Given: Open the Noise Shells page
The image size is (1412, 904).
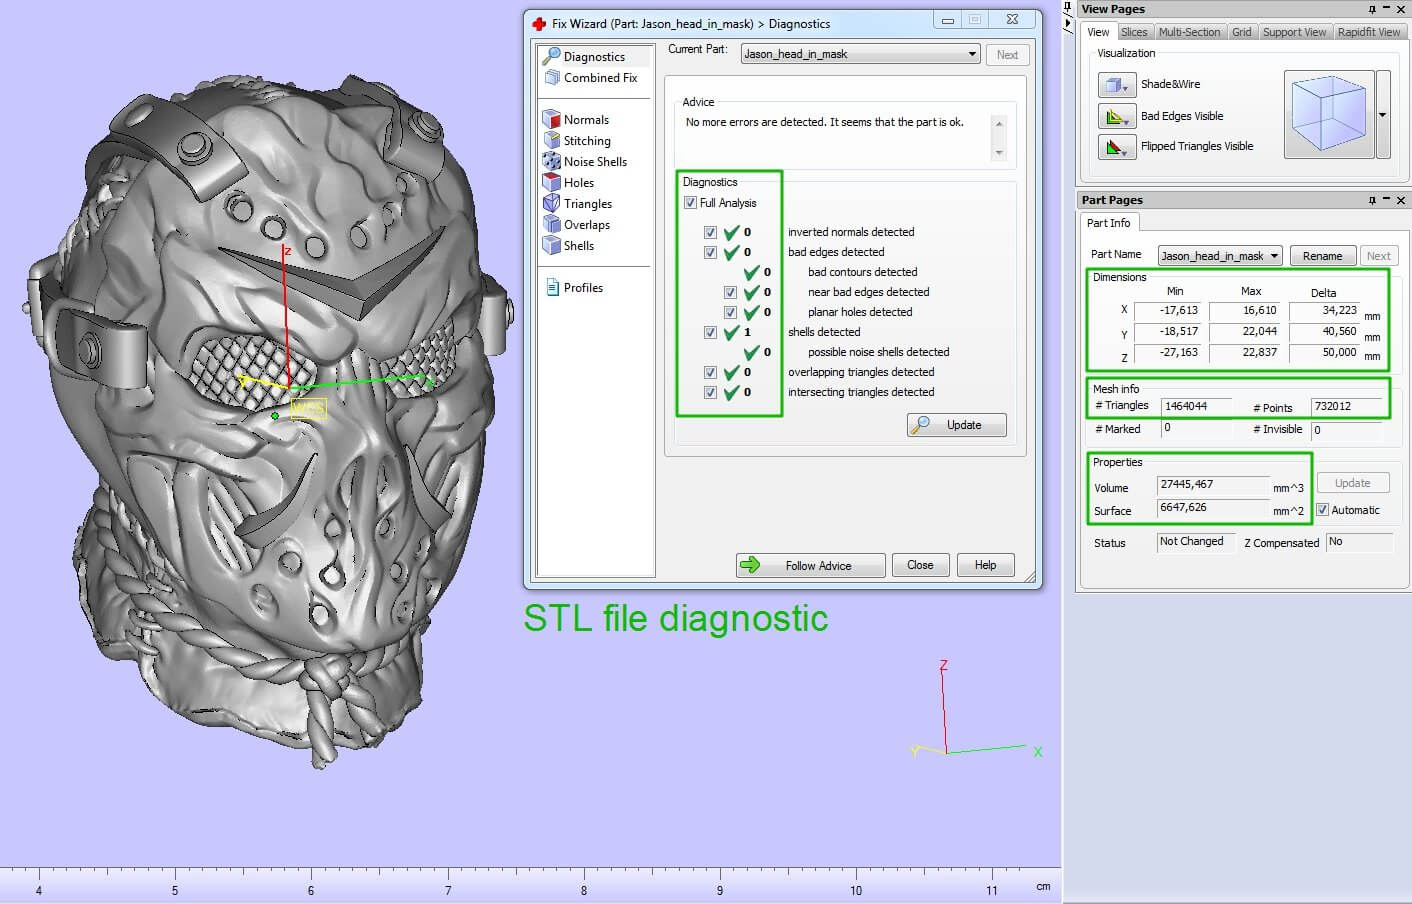Looking at the screenshot, I should (x=594, y=162).
